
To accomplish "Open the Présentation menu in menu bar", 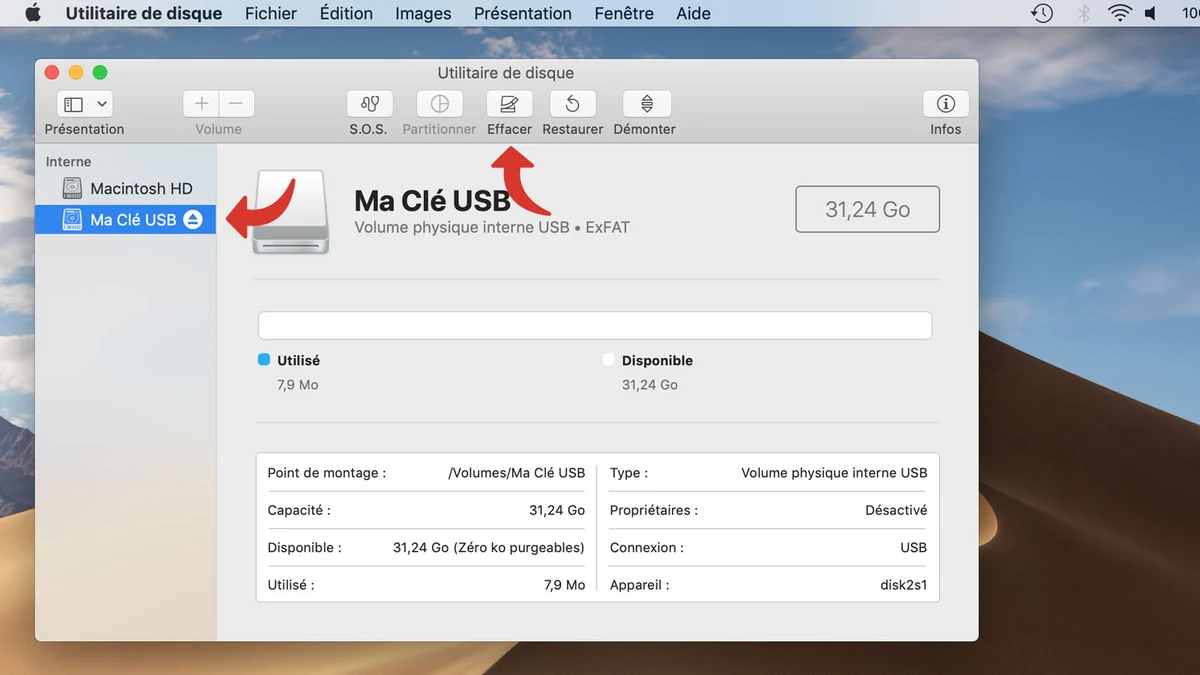I will [x=523, y=13].
